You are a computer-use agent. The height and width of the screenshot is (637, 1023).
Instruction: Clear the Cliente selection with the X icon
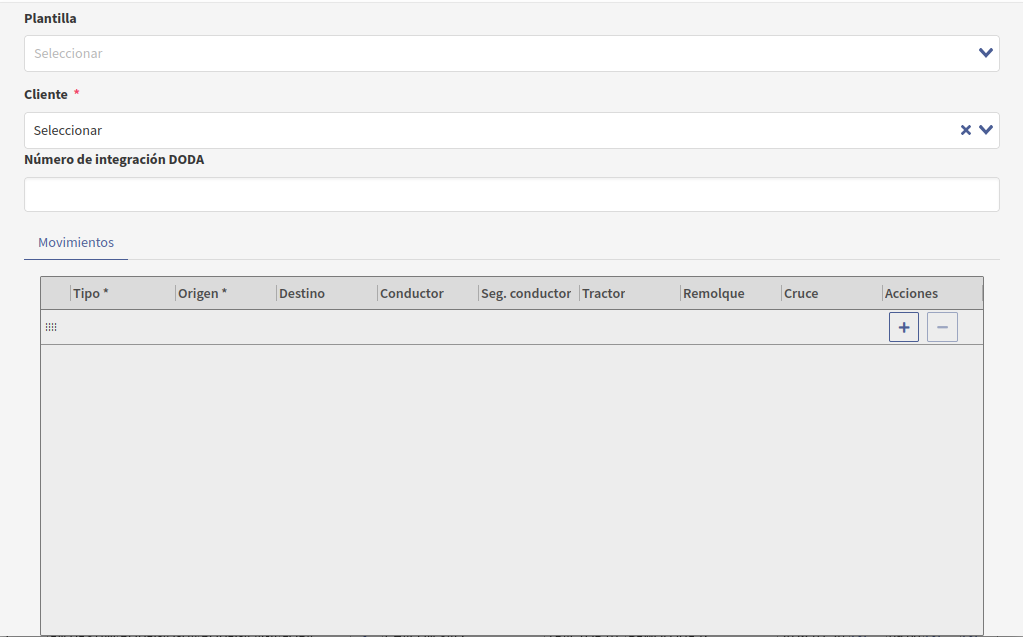click(966, 130)
